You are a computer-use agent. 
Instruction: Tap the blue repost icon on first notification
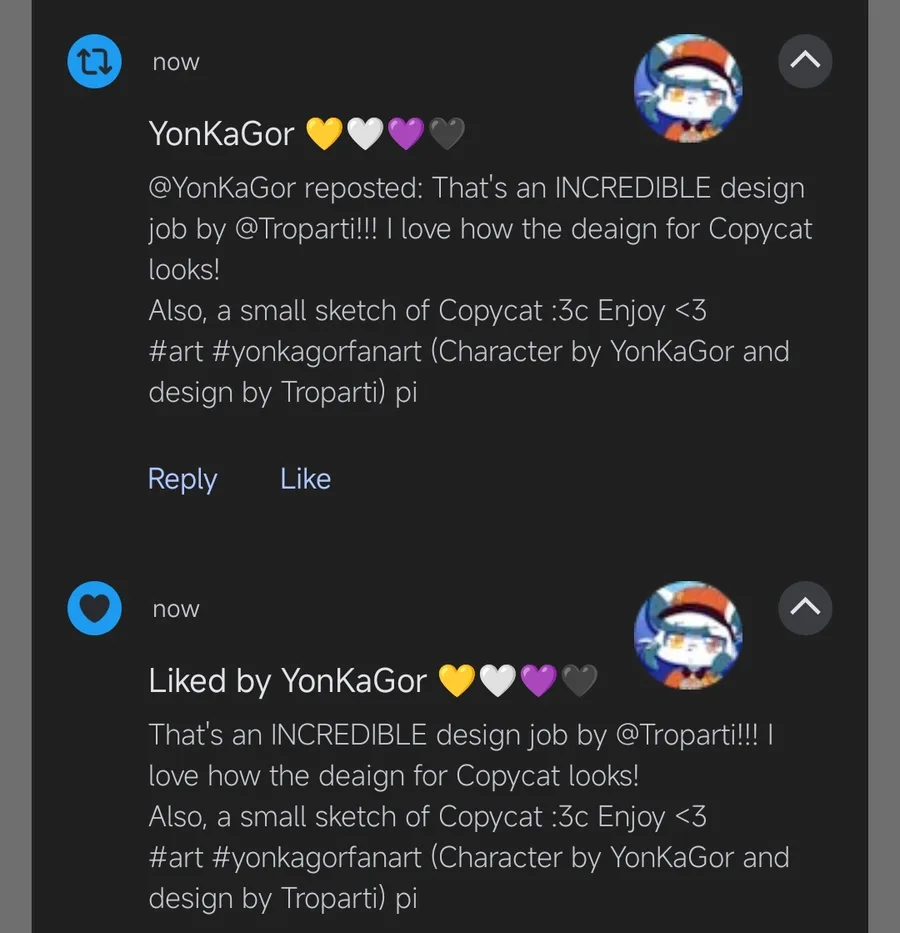[94, 62]
